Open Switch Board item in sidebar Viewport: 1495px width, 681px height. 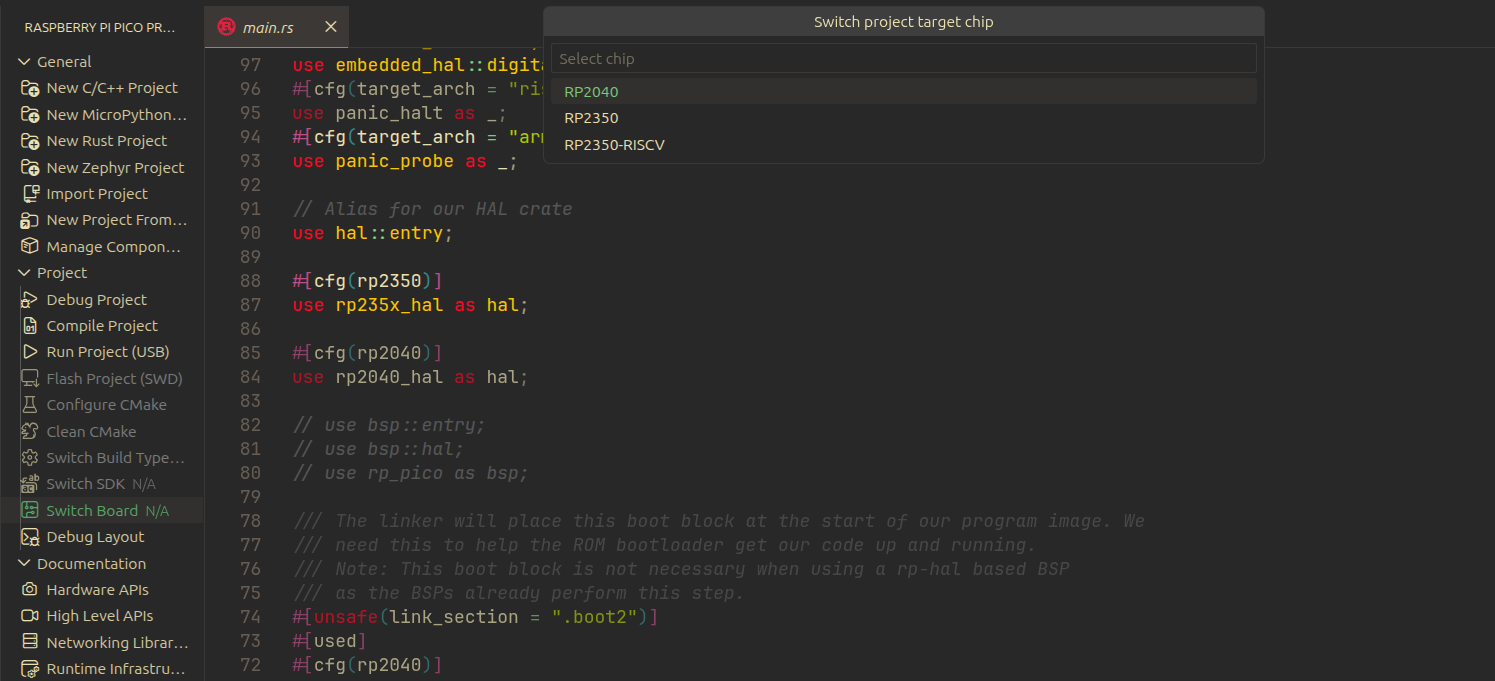point(93,511)
